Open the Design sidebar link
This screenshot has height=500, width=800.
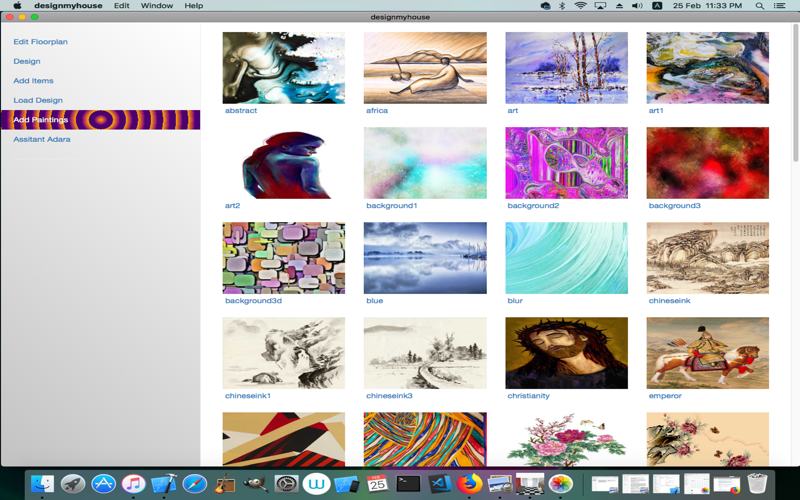27,61
